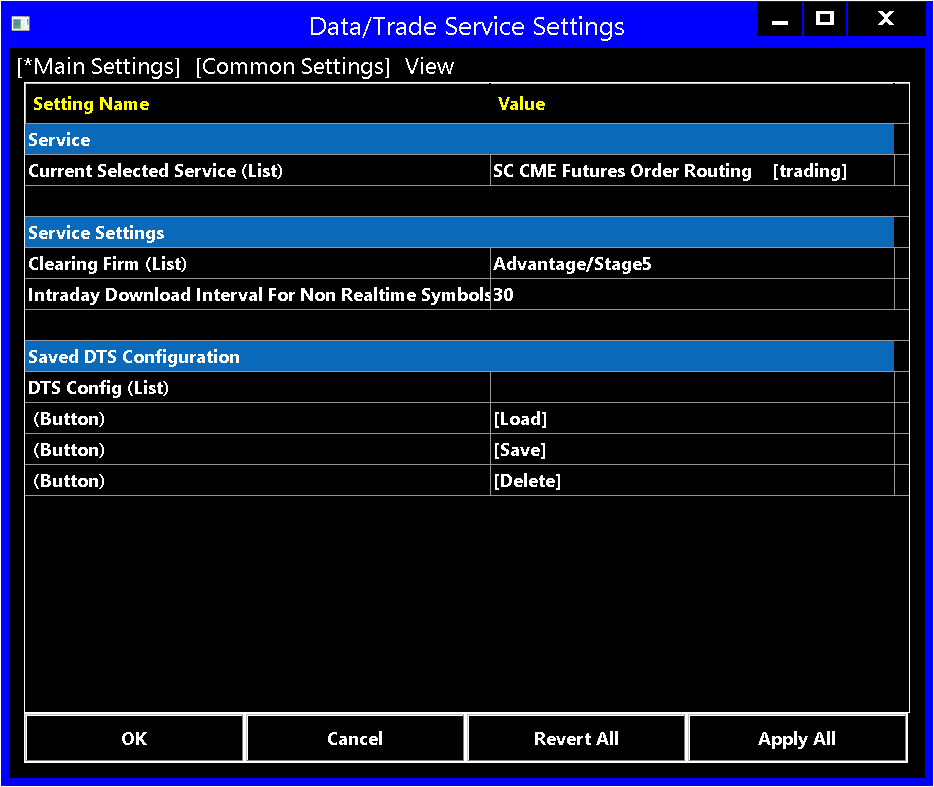Image resolution: width=934 pixels, height=787 pixels.
Task: Confirm settings with the OK button
Action: point(135,738)
